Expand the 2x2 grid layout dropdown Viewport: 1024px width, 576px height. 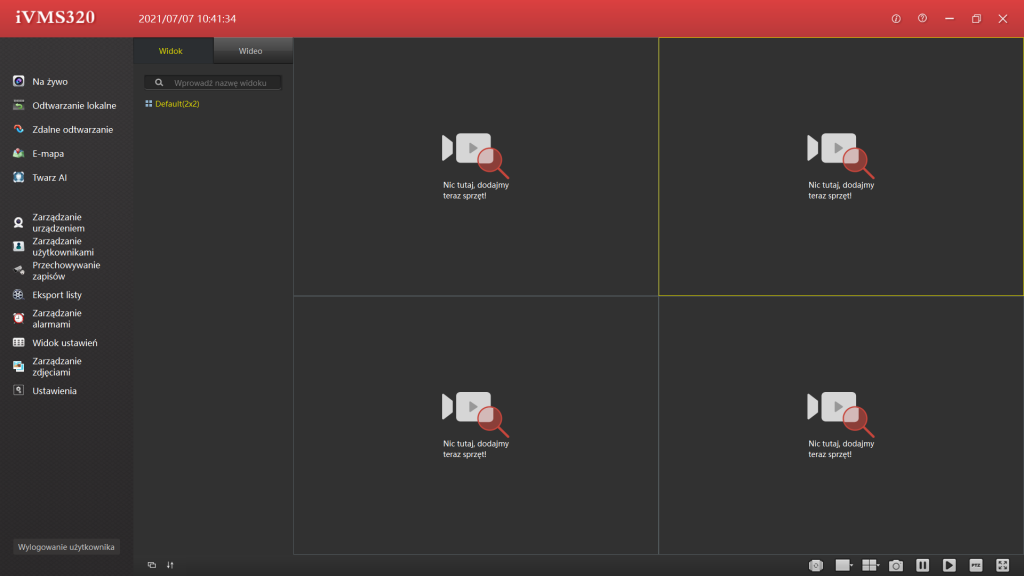(x=871, y=565)
